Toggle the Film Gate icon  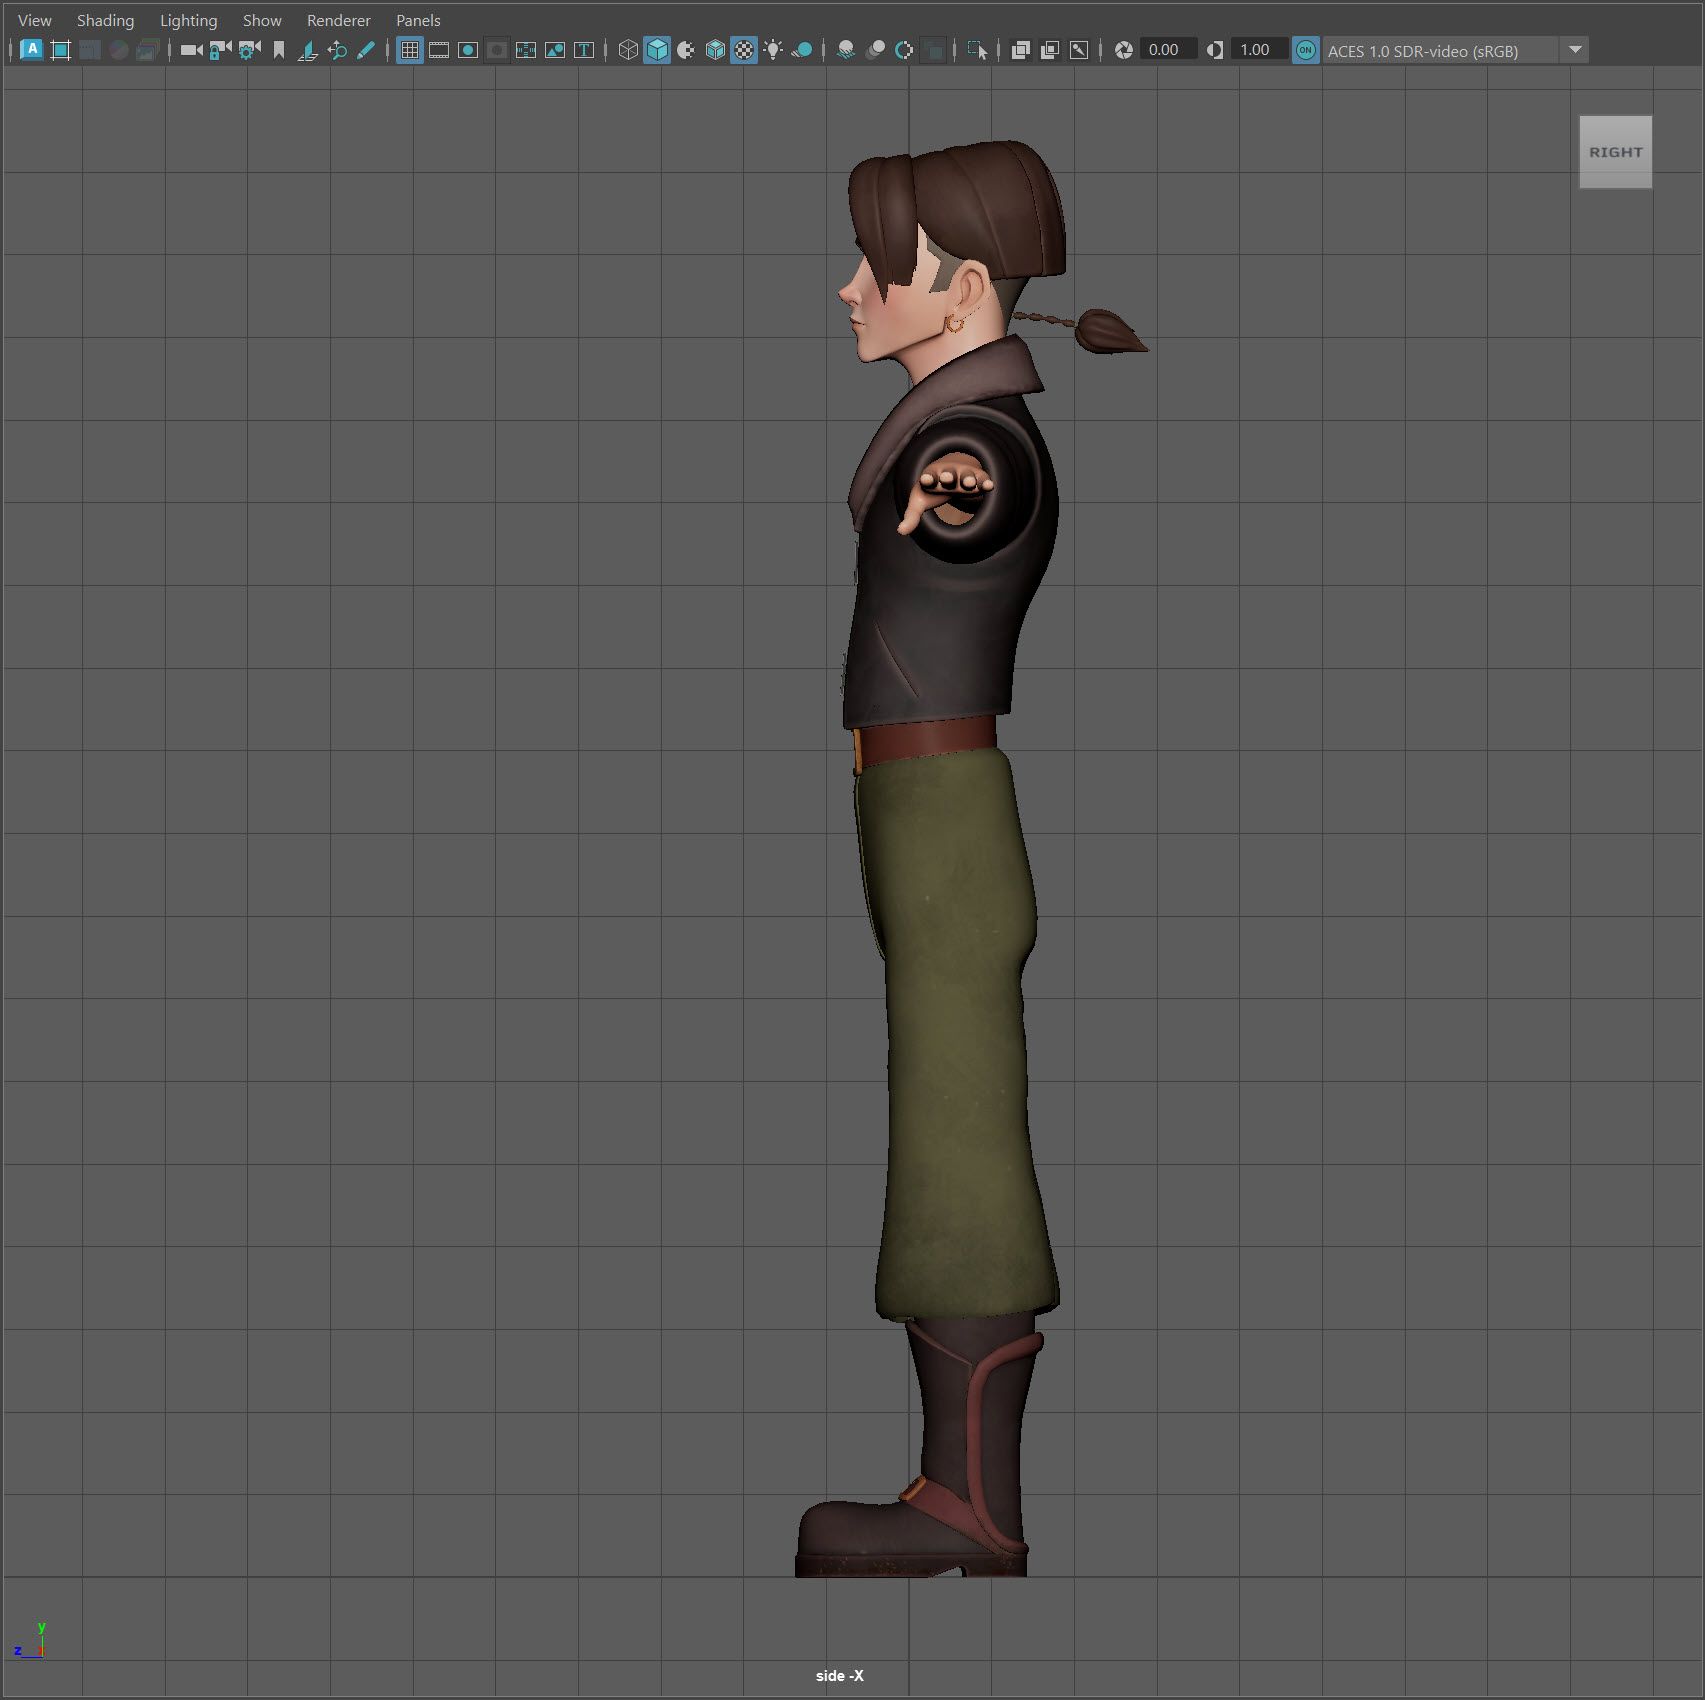coord(439,50)
